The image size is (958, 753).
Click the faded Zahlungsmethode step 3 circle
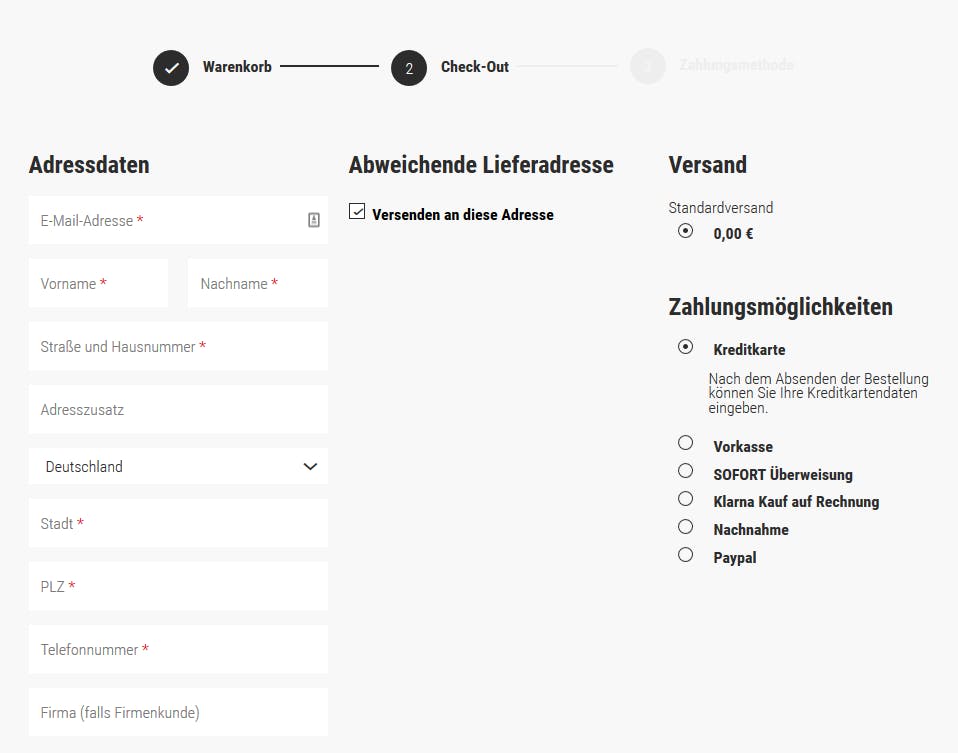(648, 66)
